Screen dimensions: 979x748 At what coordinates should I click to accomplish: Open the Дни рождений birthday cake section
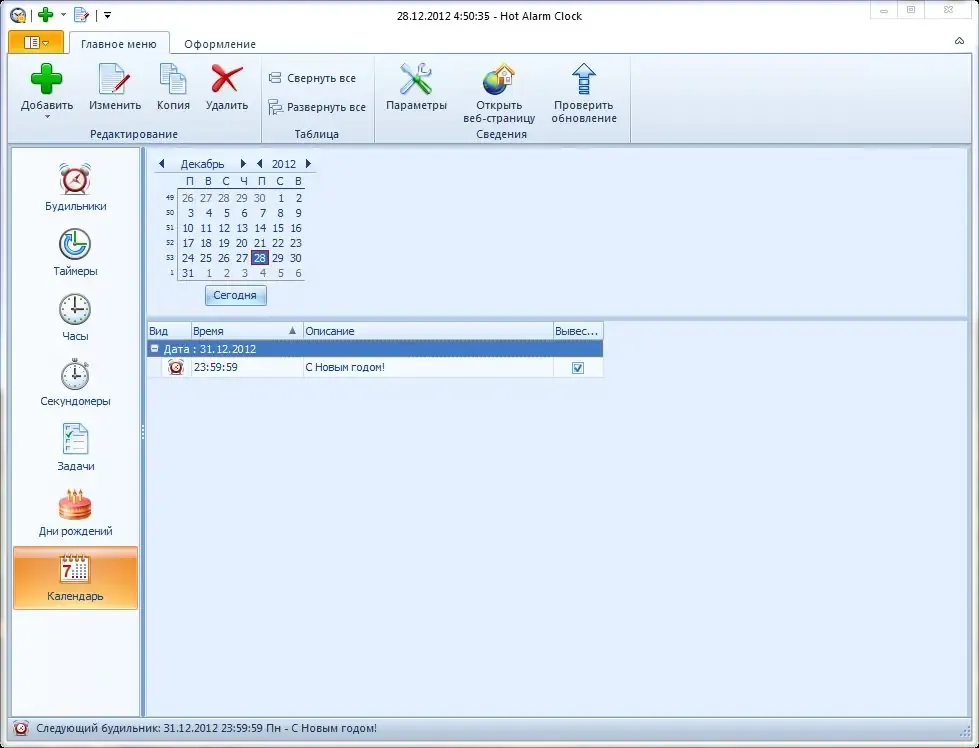coord(75,512)
